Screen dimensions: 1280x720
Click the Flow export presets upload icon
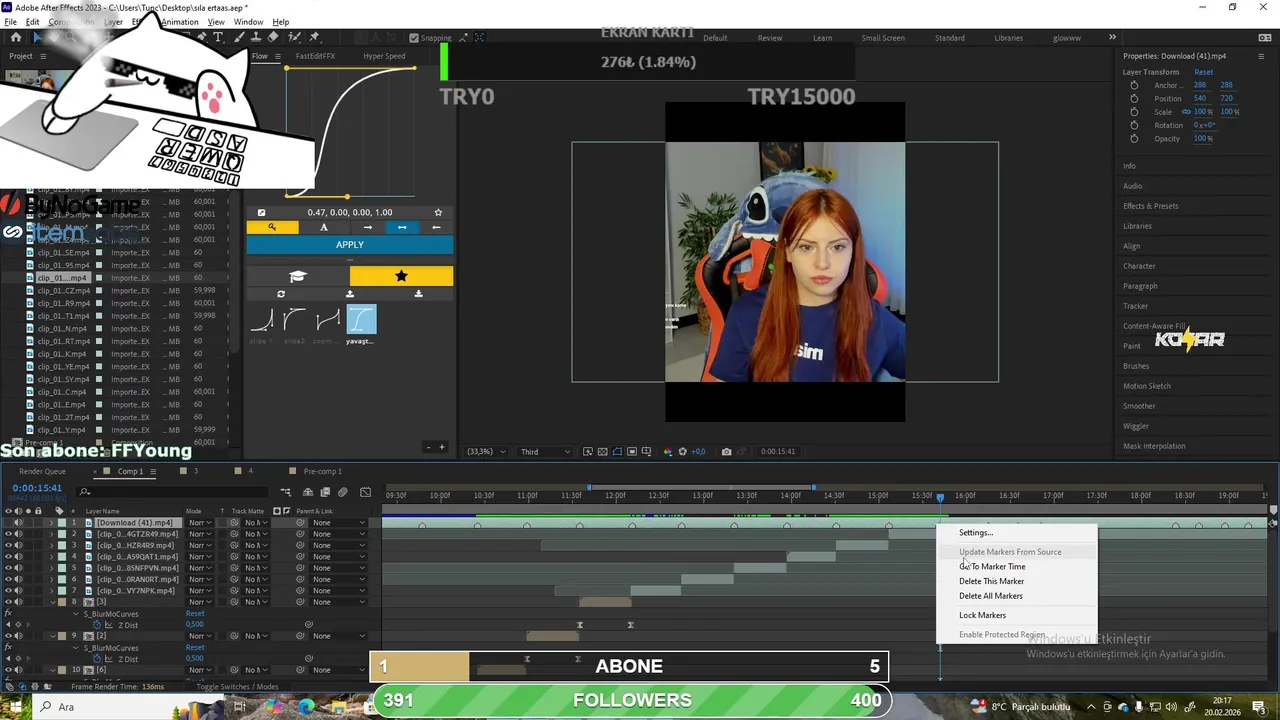click(x=350, y=294)
